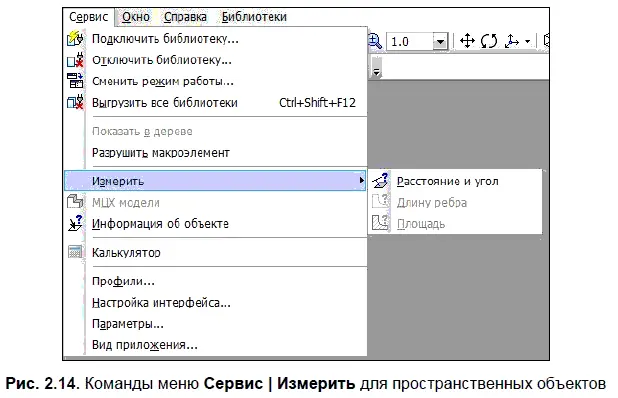Click the Подключить библиотеку plug icon
The width and height of the screenshot is (618, 398).
(x=75, y=39)
